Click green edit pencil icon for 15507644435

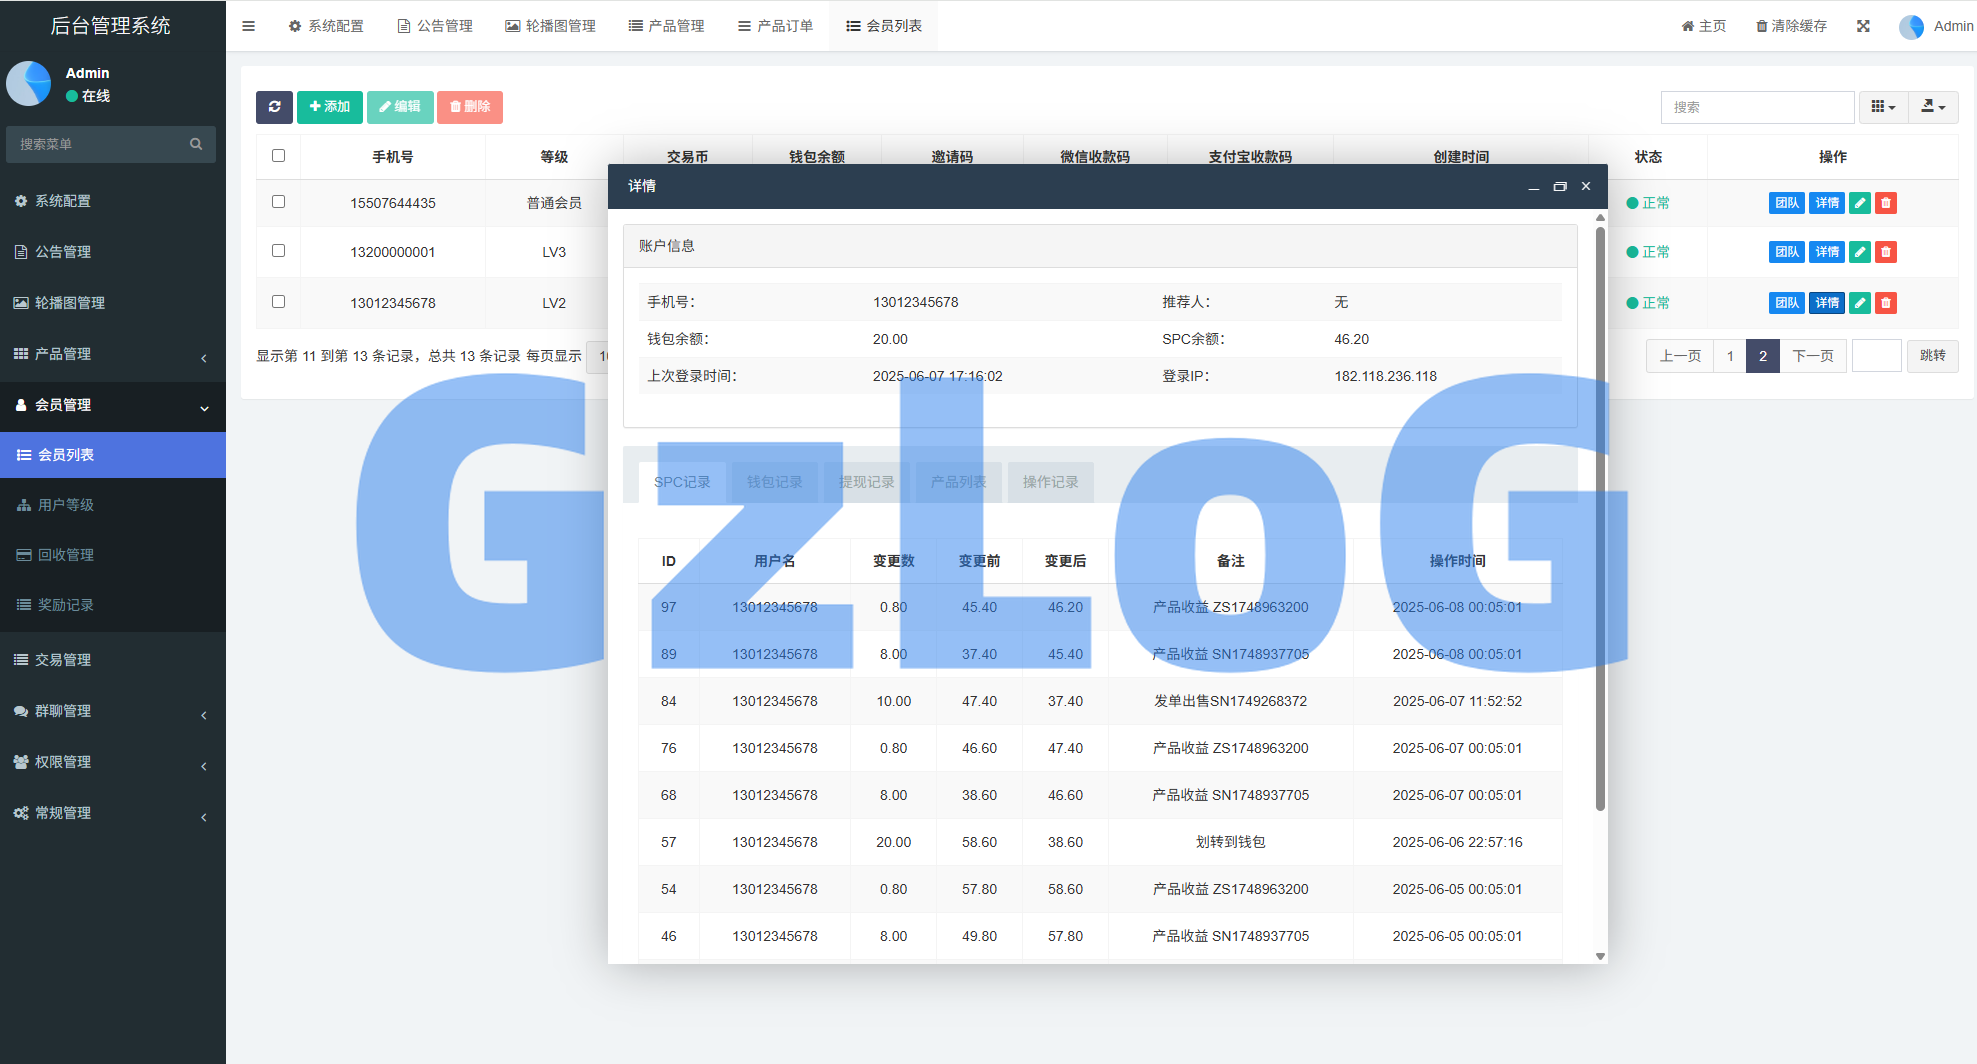coord(1860,203)
